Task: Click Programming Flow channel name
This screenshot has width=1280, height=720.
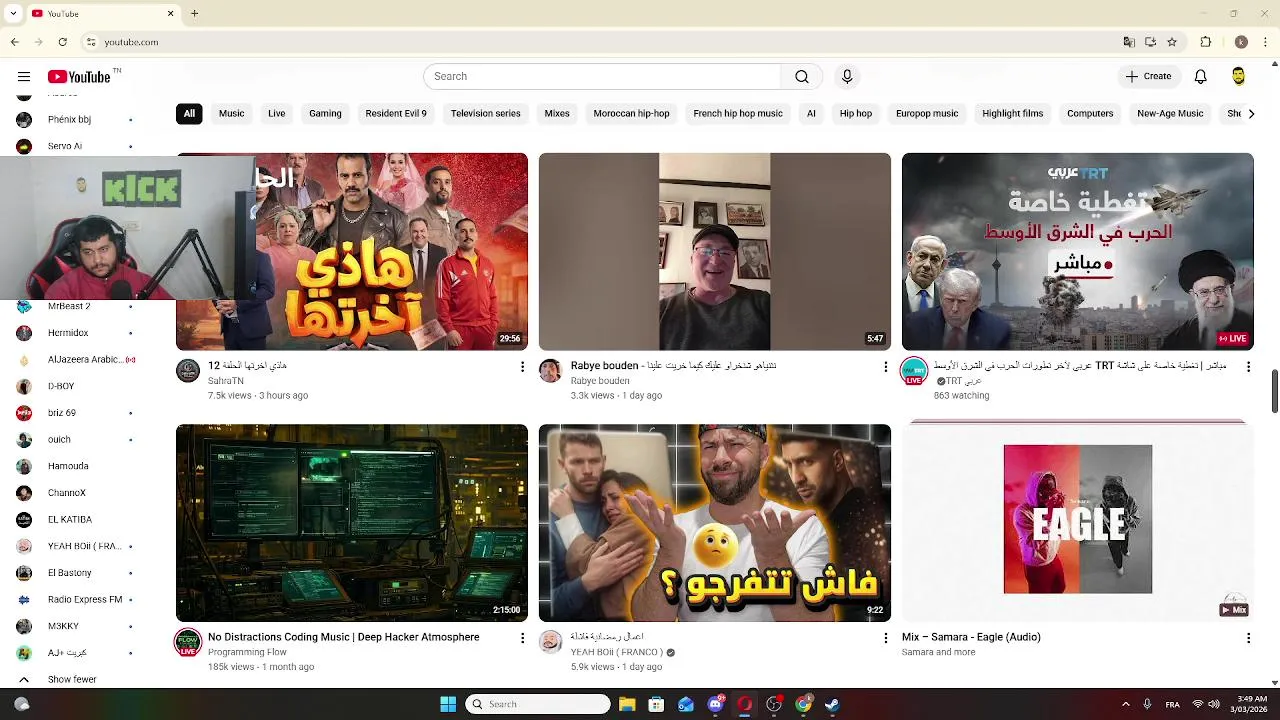Action: click(247, 652)
